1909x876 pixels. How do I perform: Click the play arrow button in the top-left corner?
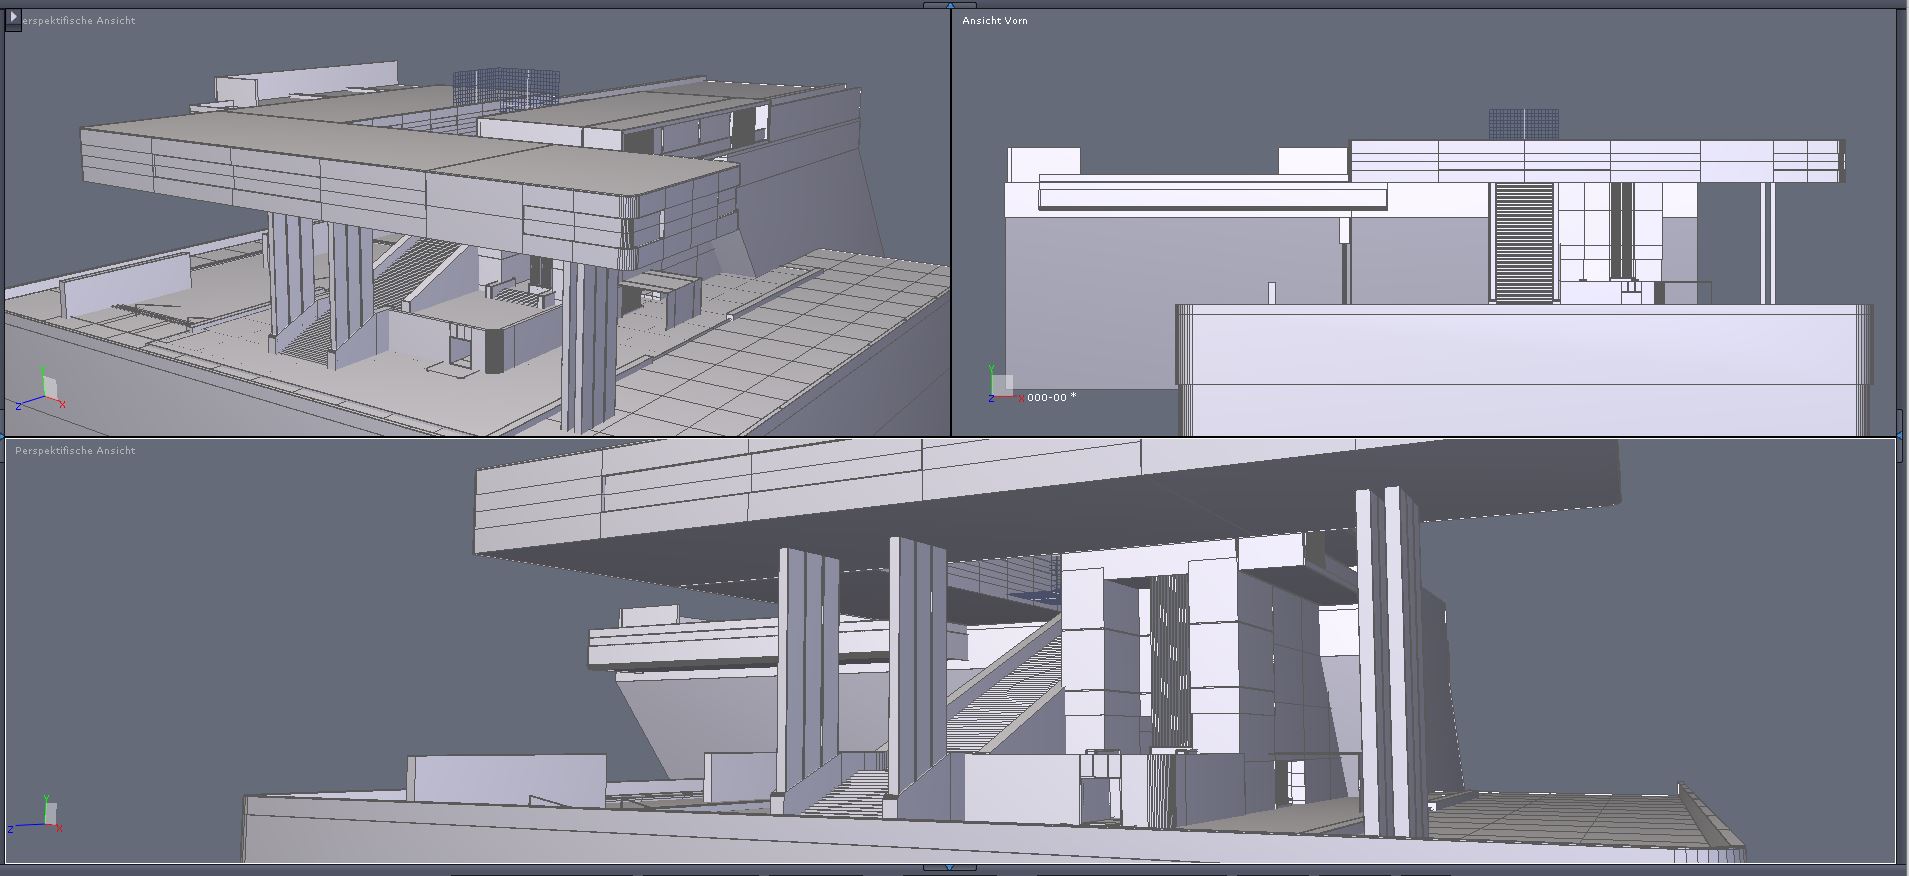point(13,17)
